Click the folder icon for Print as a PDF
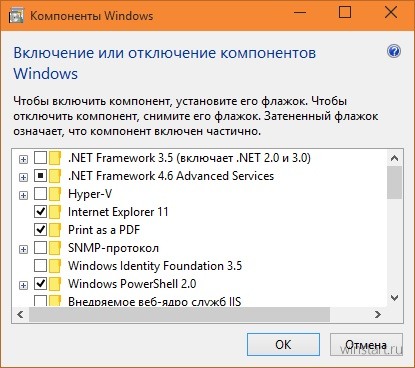This screenshot has height=368, width=415. (55, 230)
